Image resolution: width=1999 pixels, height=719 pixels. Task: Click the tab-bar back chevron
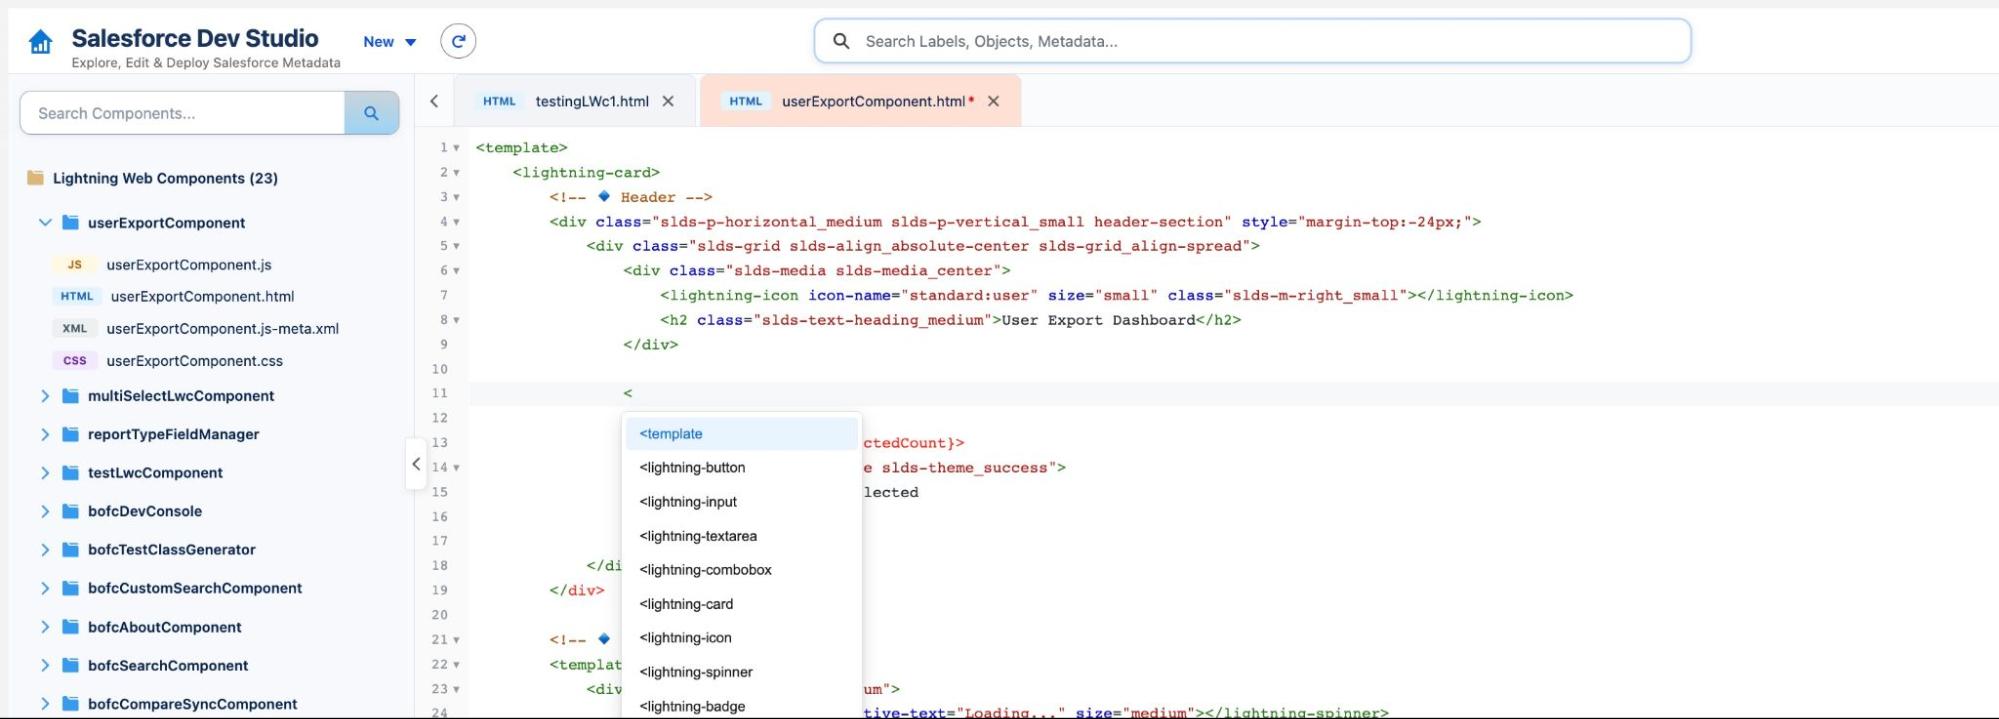click(434, 101)
